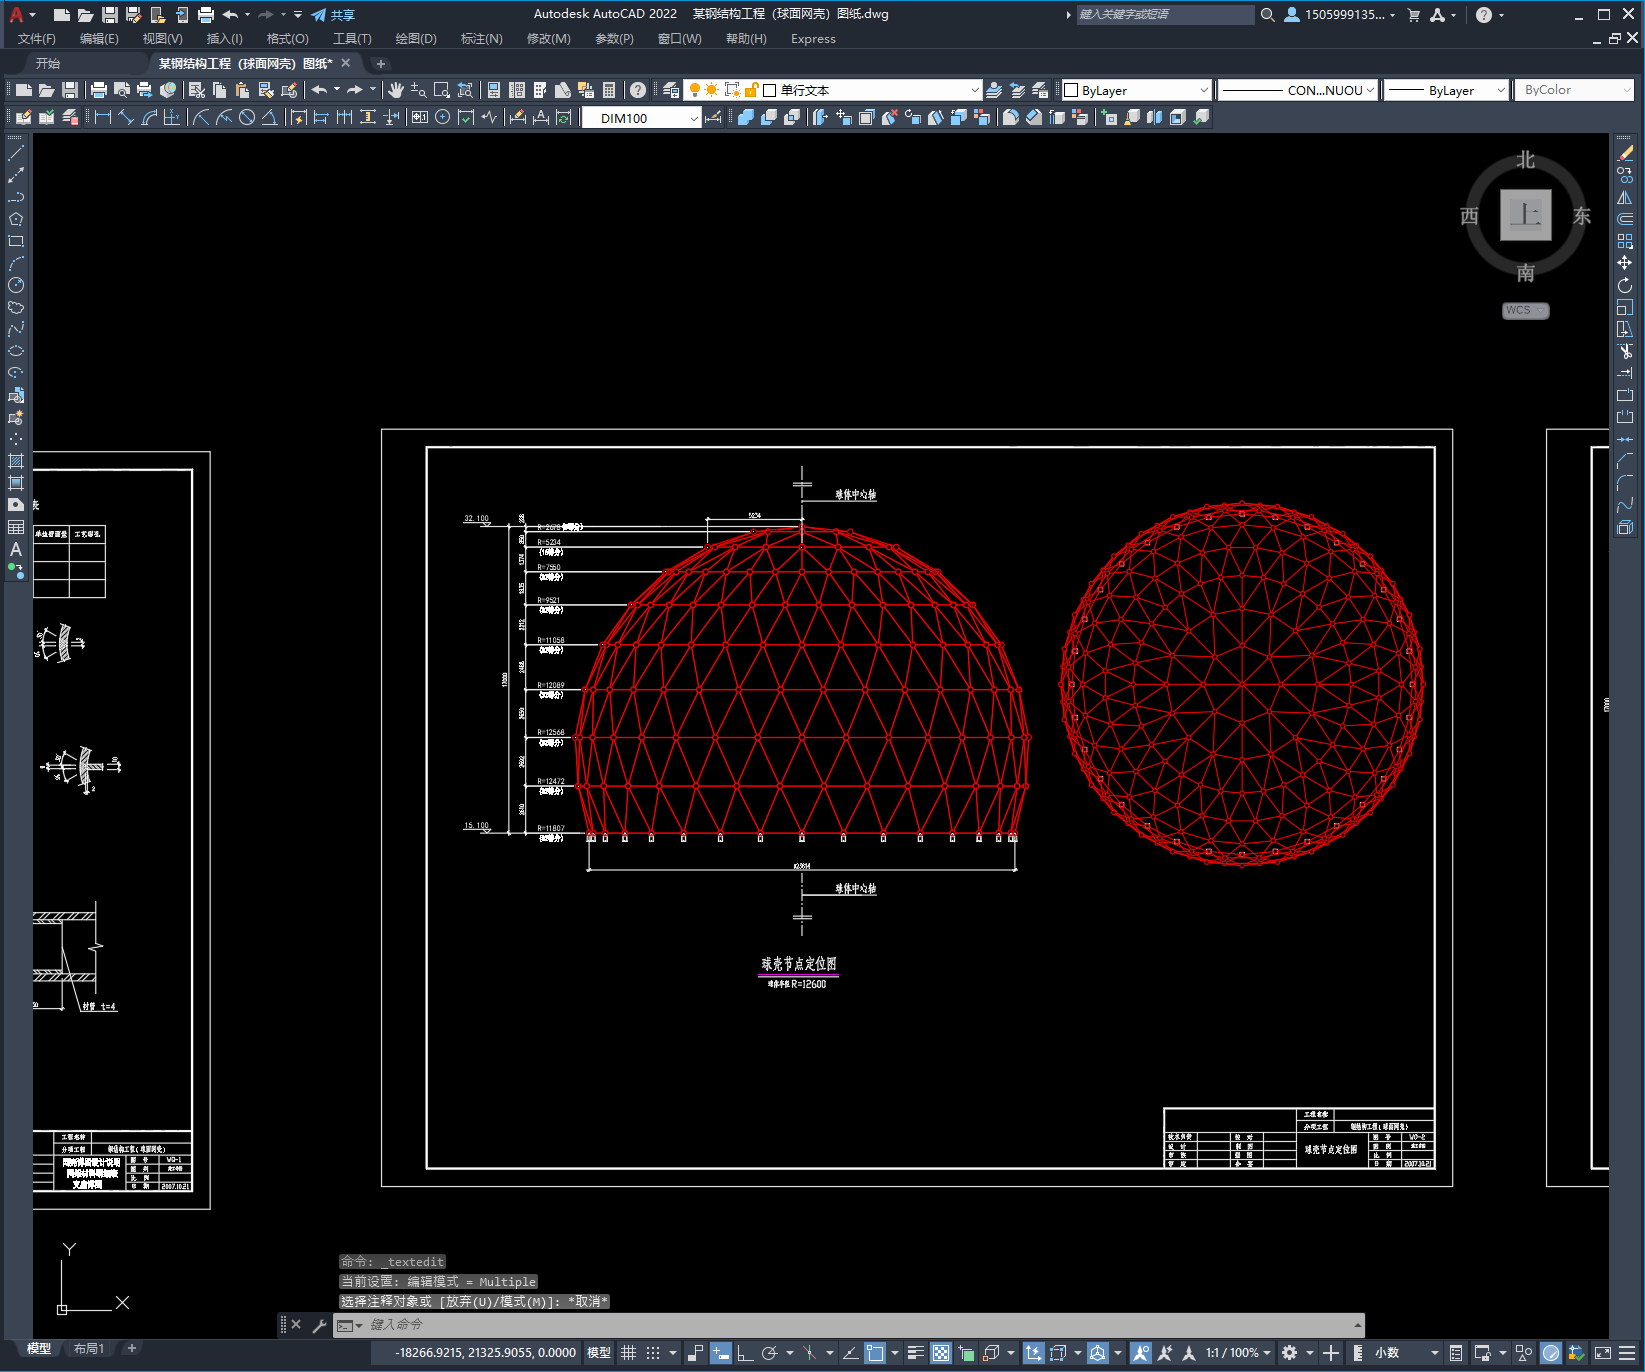Switch to the 开始 tab
Image resolution: width=1645 pixels, height=1372 pixels.
point(48,63)
